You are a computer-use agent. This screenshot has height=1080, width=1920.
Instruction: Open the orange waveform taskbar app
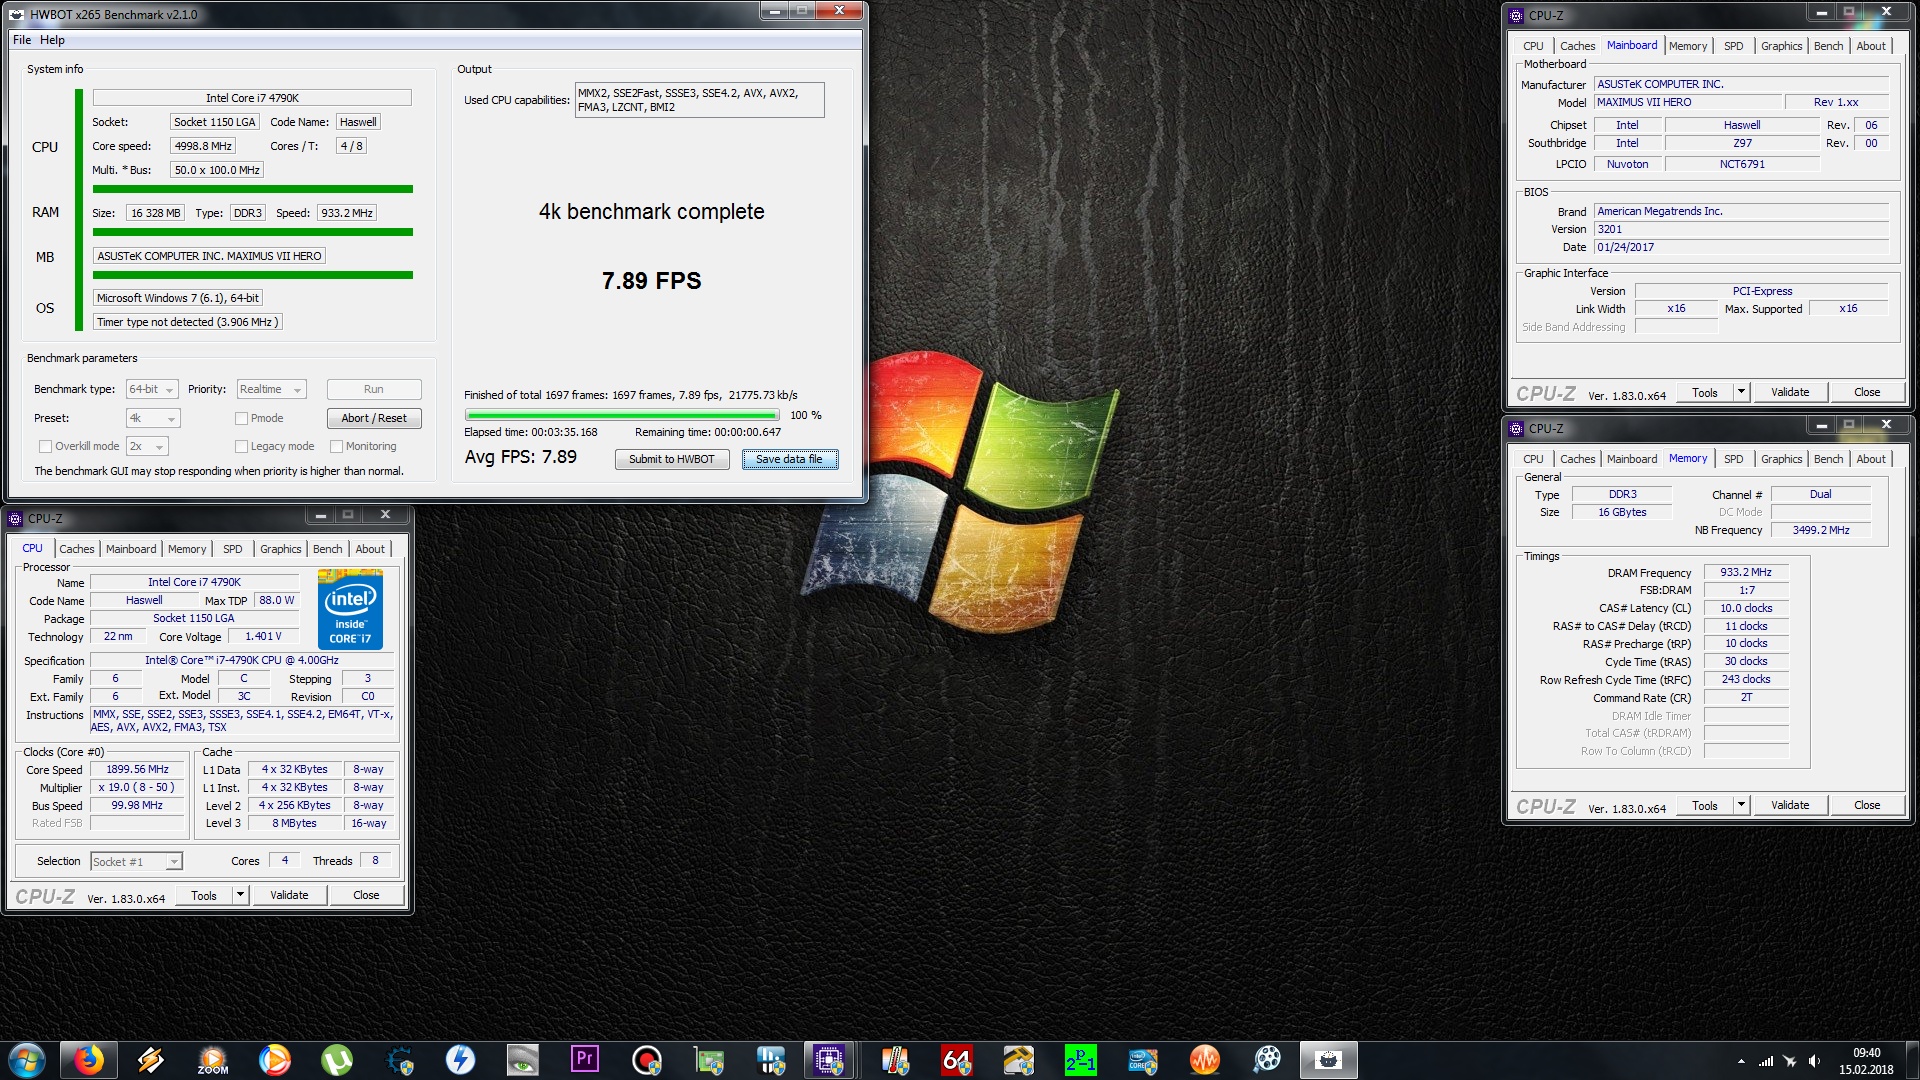point(1205,1060)
